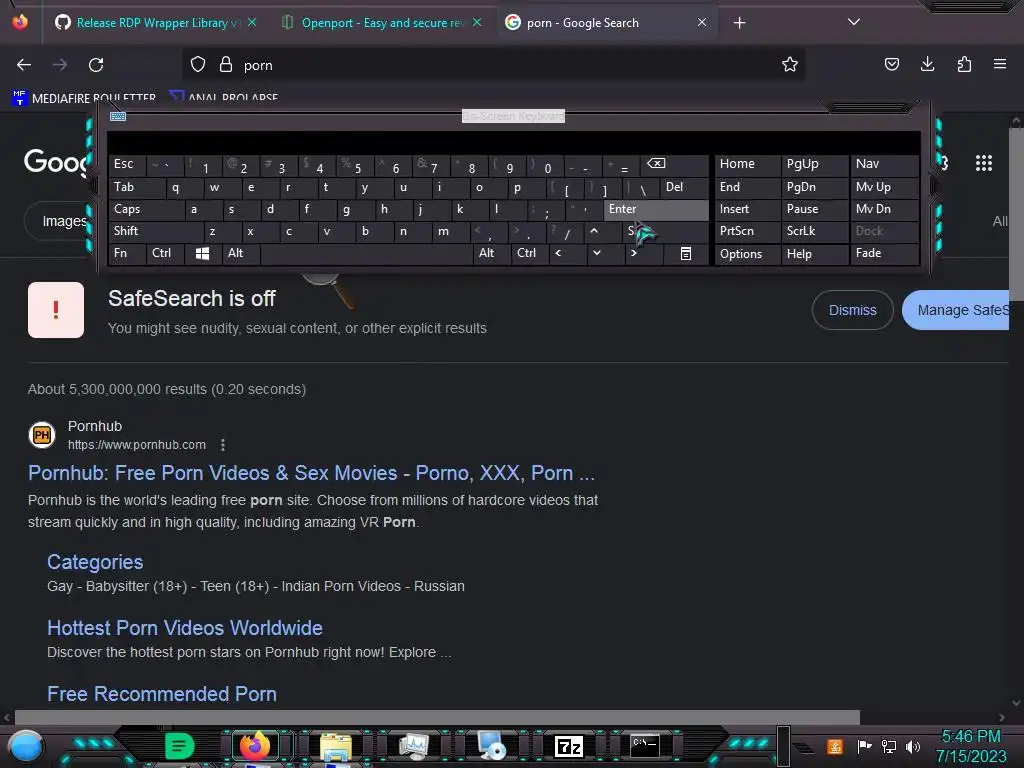Click the vertical page scrollbar on the right
The image size is (1024, 768).
1016,212
